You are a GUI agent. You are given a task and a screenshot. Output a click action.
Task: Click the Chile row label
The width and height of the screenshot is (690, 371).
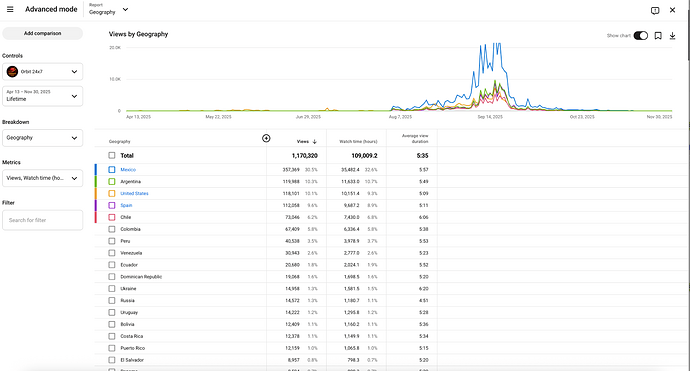[125, 217]
